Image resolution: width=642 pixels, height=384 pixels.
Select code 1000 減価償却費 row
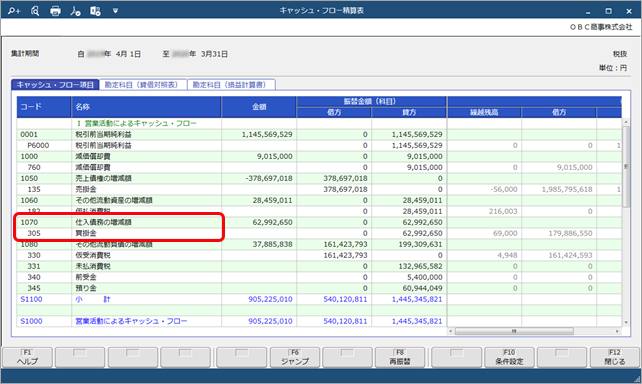(319, 156)
